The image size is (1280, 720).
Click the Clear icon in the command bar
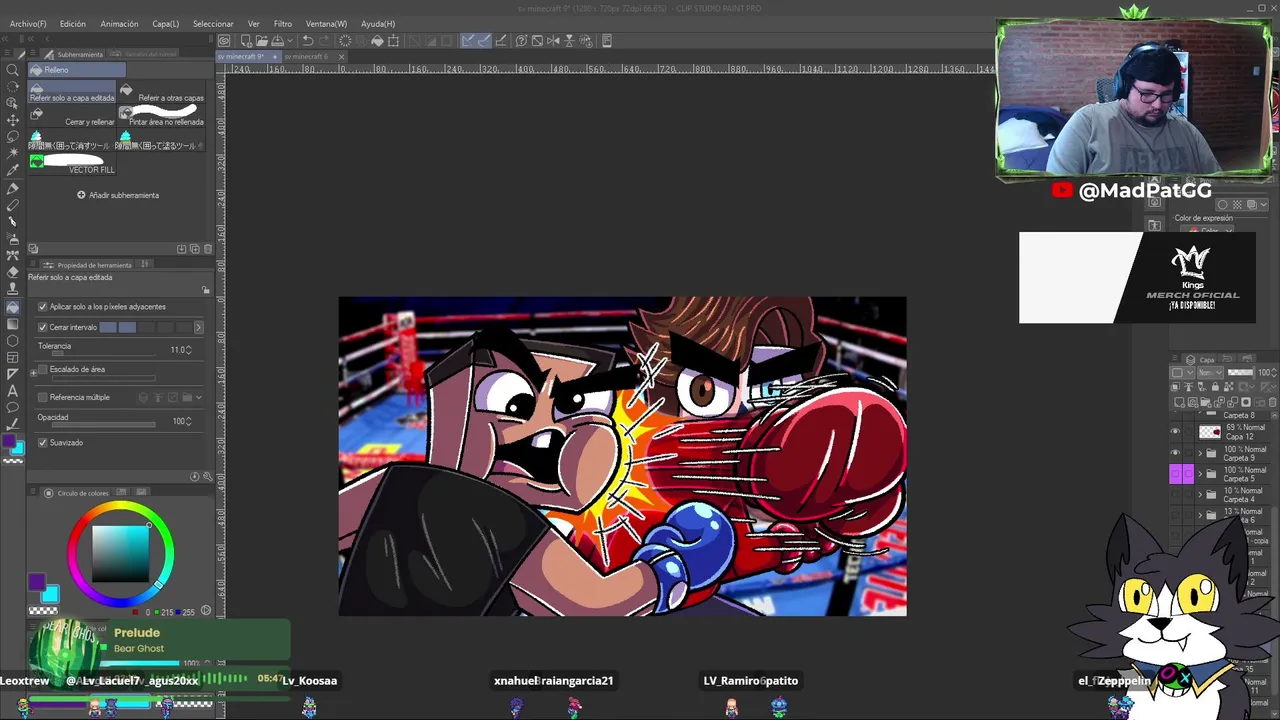point(346,41)
